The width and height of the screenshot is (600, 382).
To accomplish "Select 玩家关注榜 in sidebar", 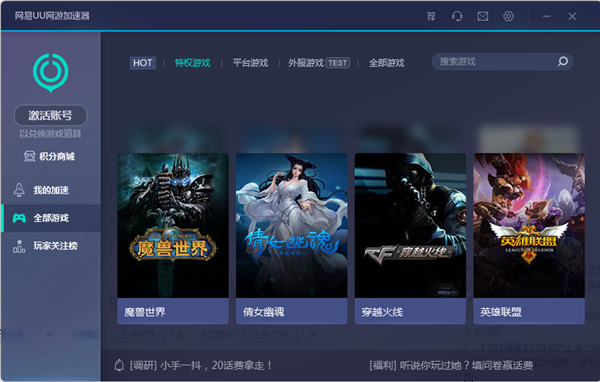I will click(51, 246).
